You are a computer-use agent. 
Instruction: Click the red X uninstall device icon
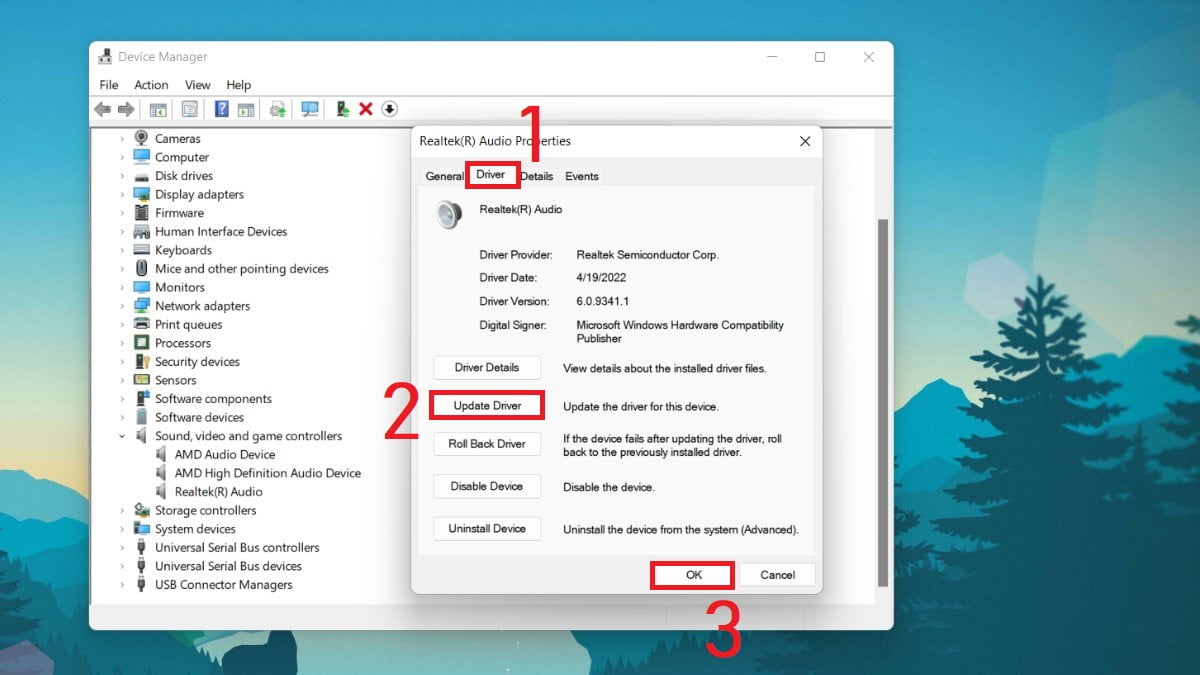pos(366,109)
